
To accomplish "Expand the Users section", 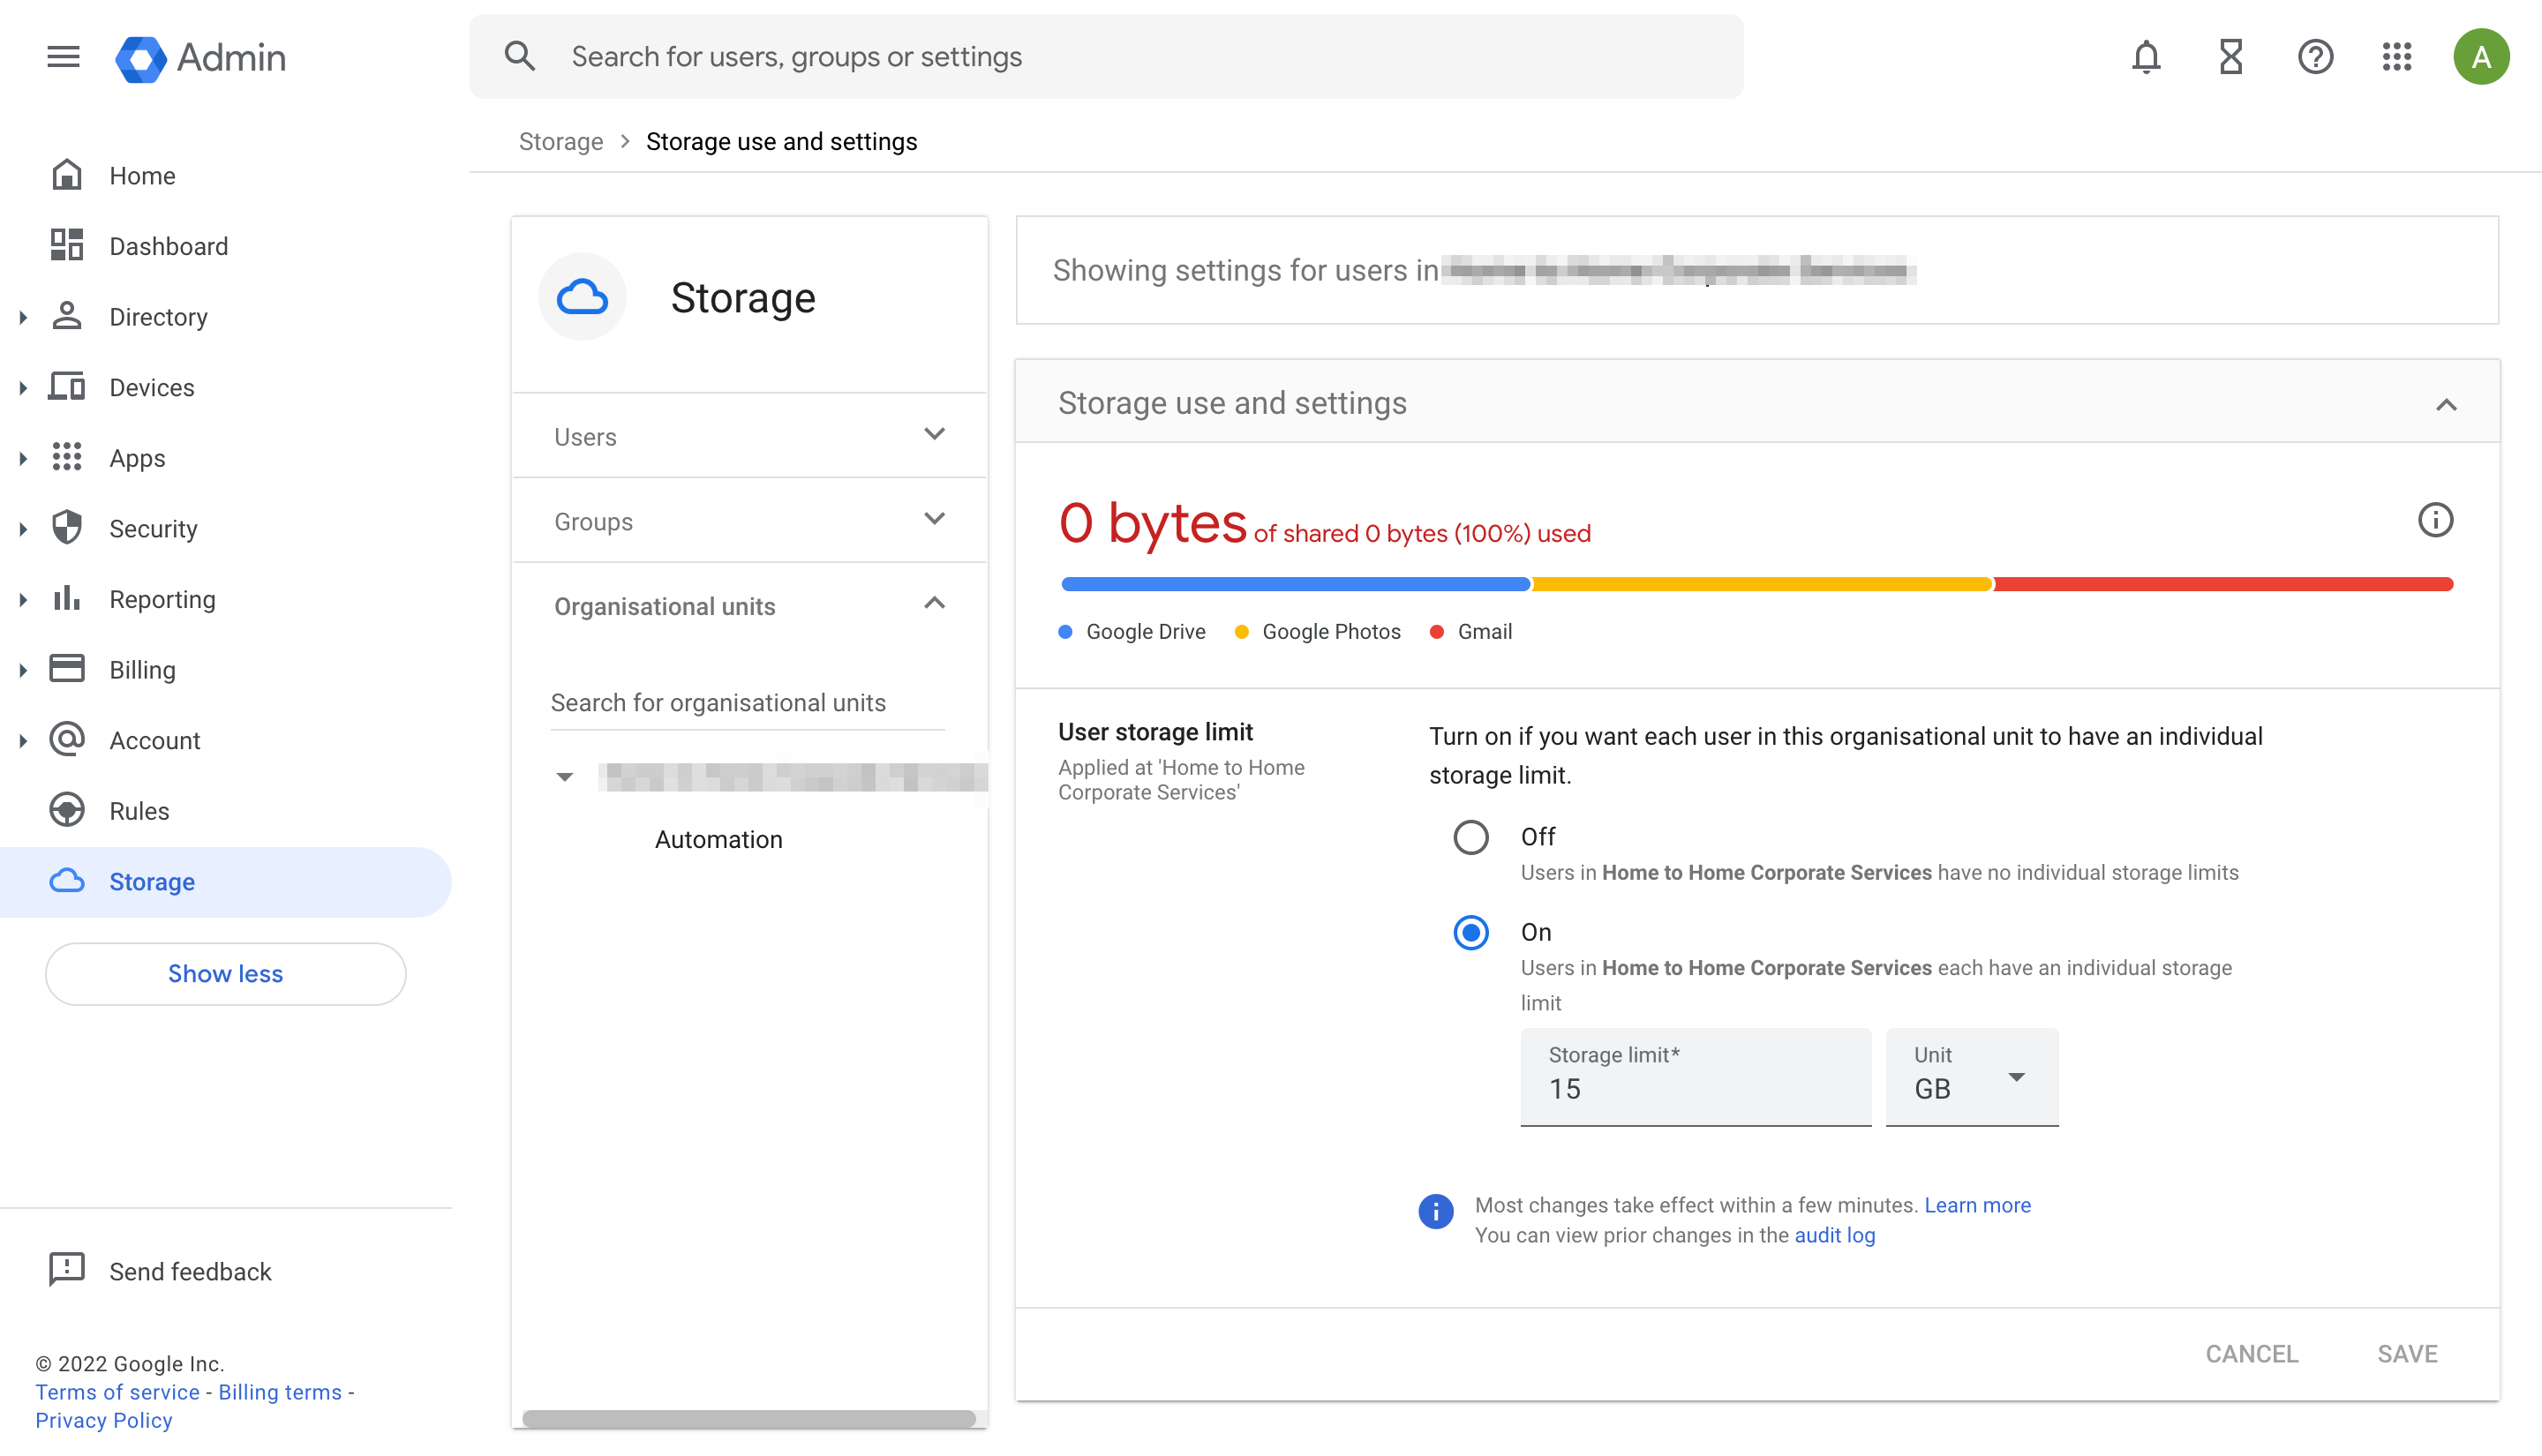I will pos(749,436).
